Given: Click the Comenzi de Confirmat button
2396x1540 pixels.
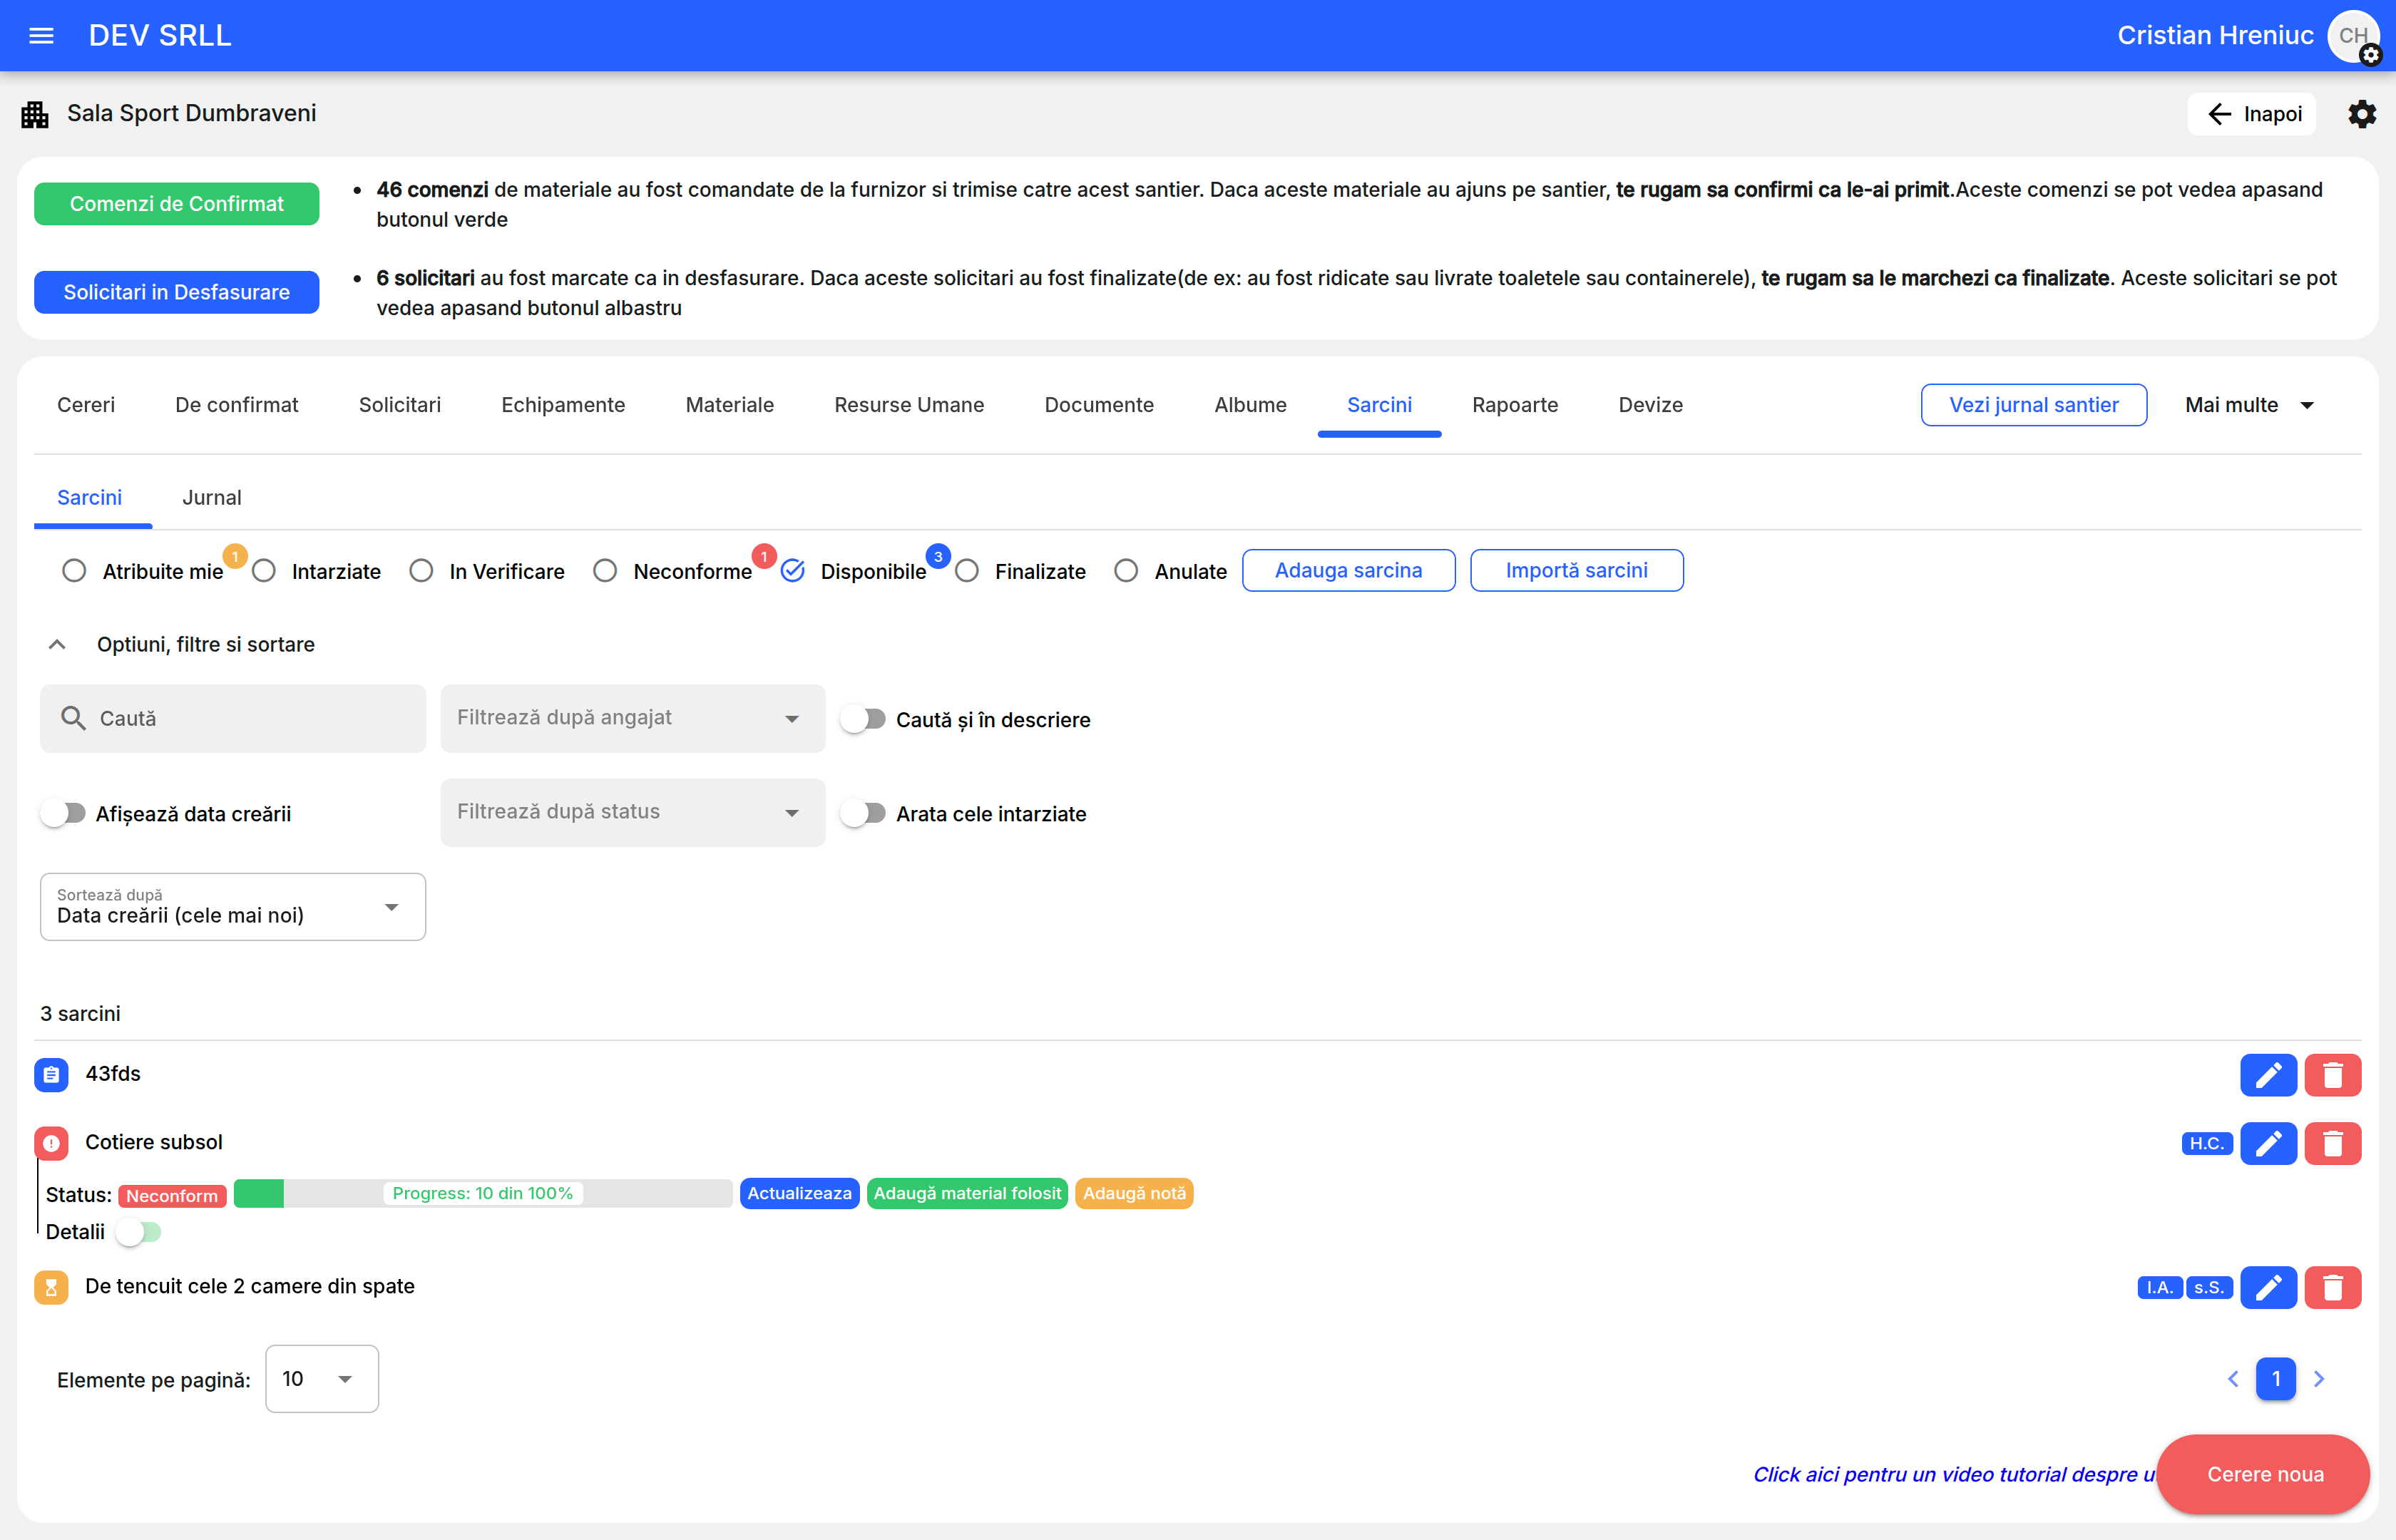Looking at the screenshot, I should [x=176, y=204].
